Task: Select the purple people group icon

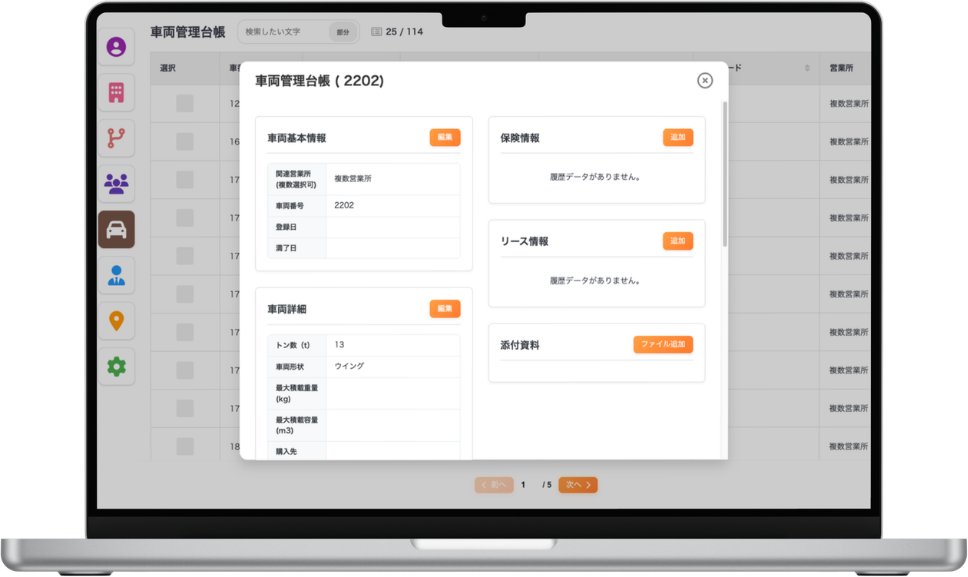Action: pos(116,184)
